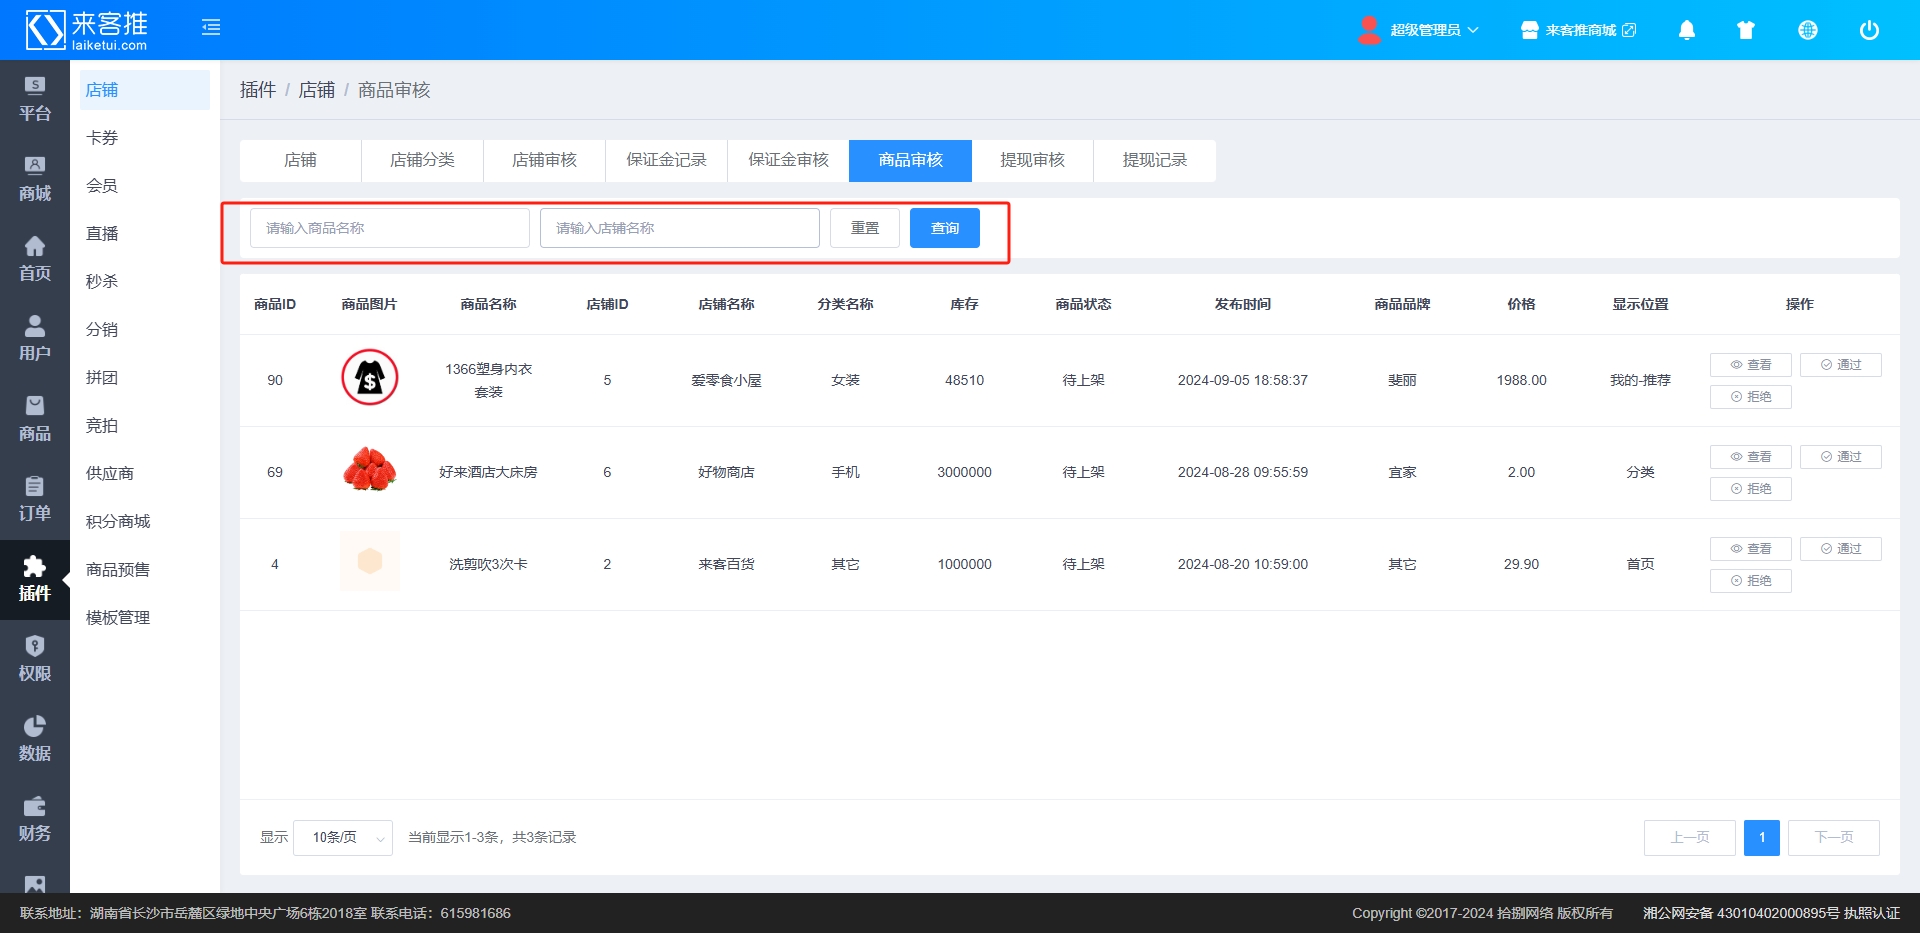The height and width of the screenshot is (933, 1920).
Task: Open the language globe icon
Action: point(1807,30)
